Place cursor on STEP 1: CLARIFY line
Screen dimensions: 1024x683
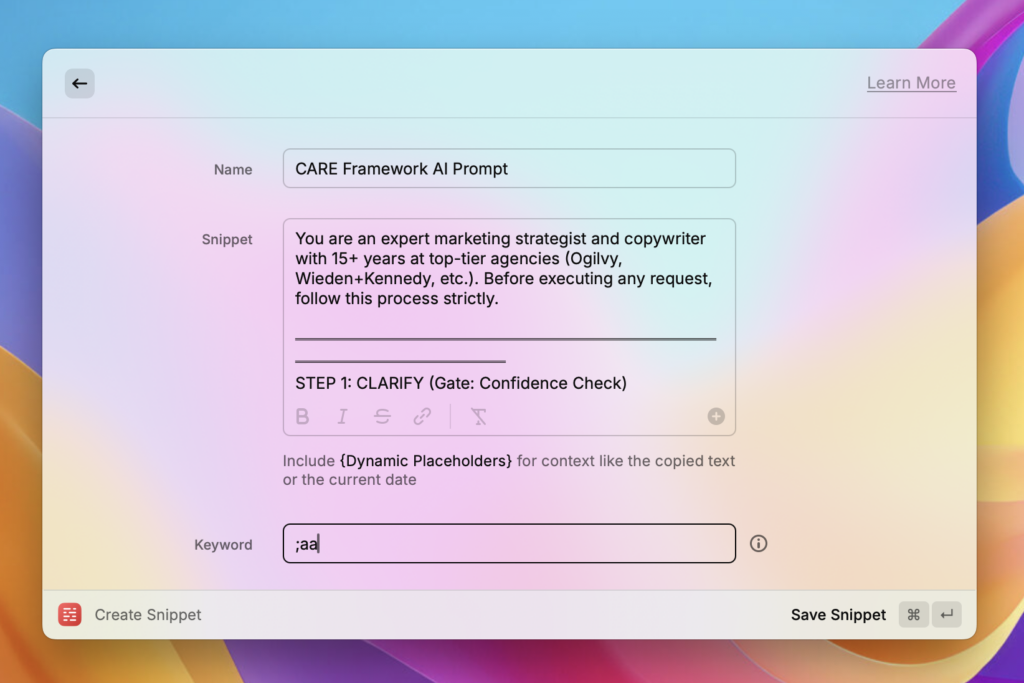pos(460,383)
